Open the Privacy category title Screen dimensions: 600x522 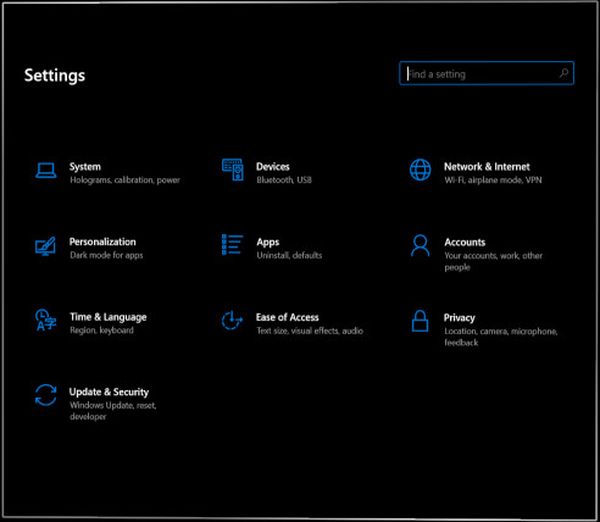click(459, 318)
